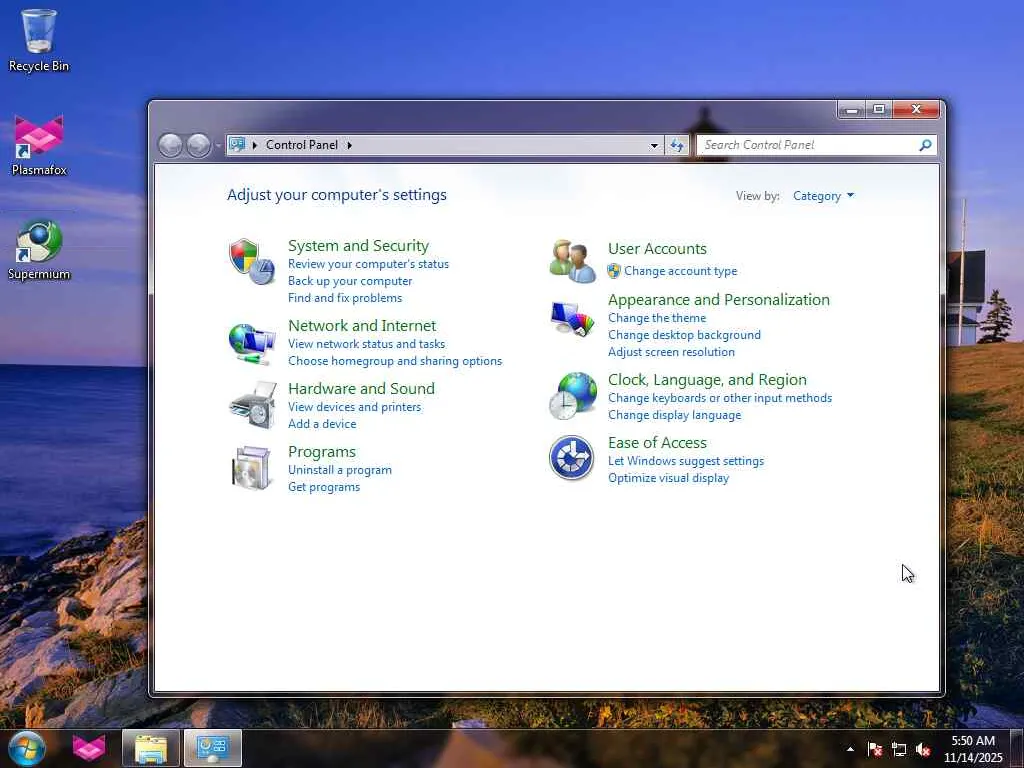
Task: Open the Windows Start orb
Action: coord(27,748)
